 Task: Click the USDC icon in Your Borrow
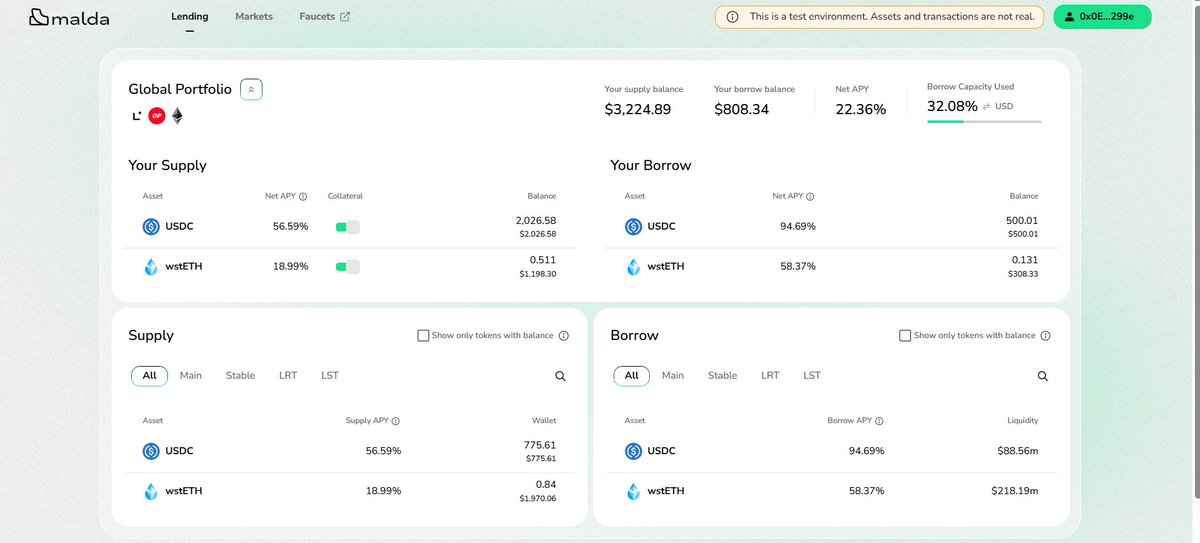click(633, 227)
